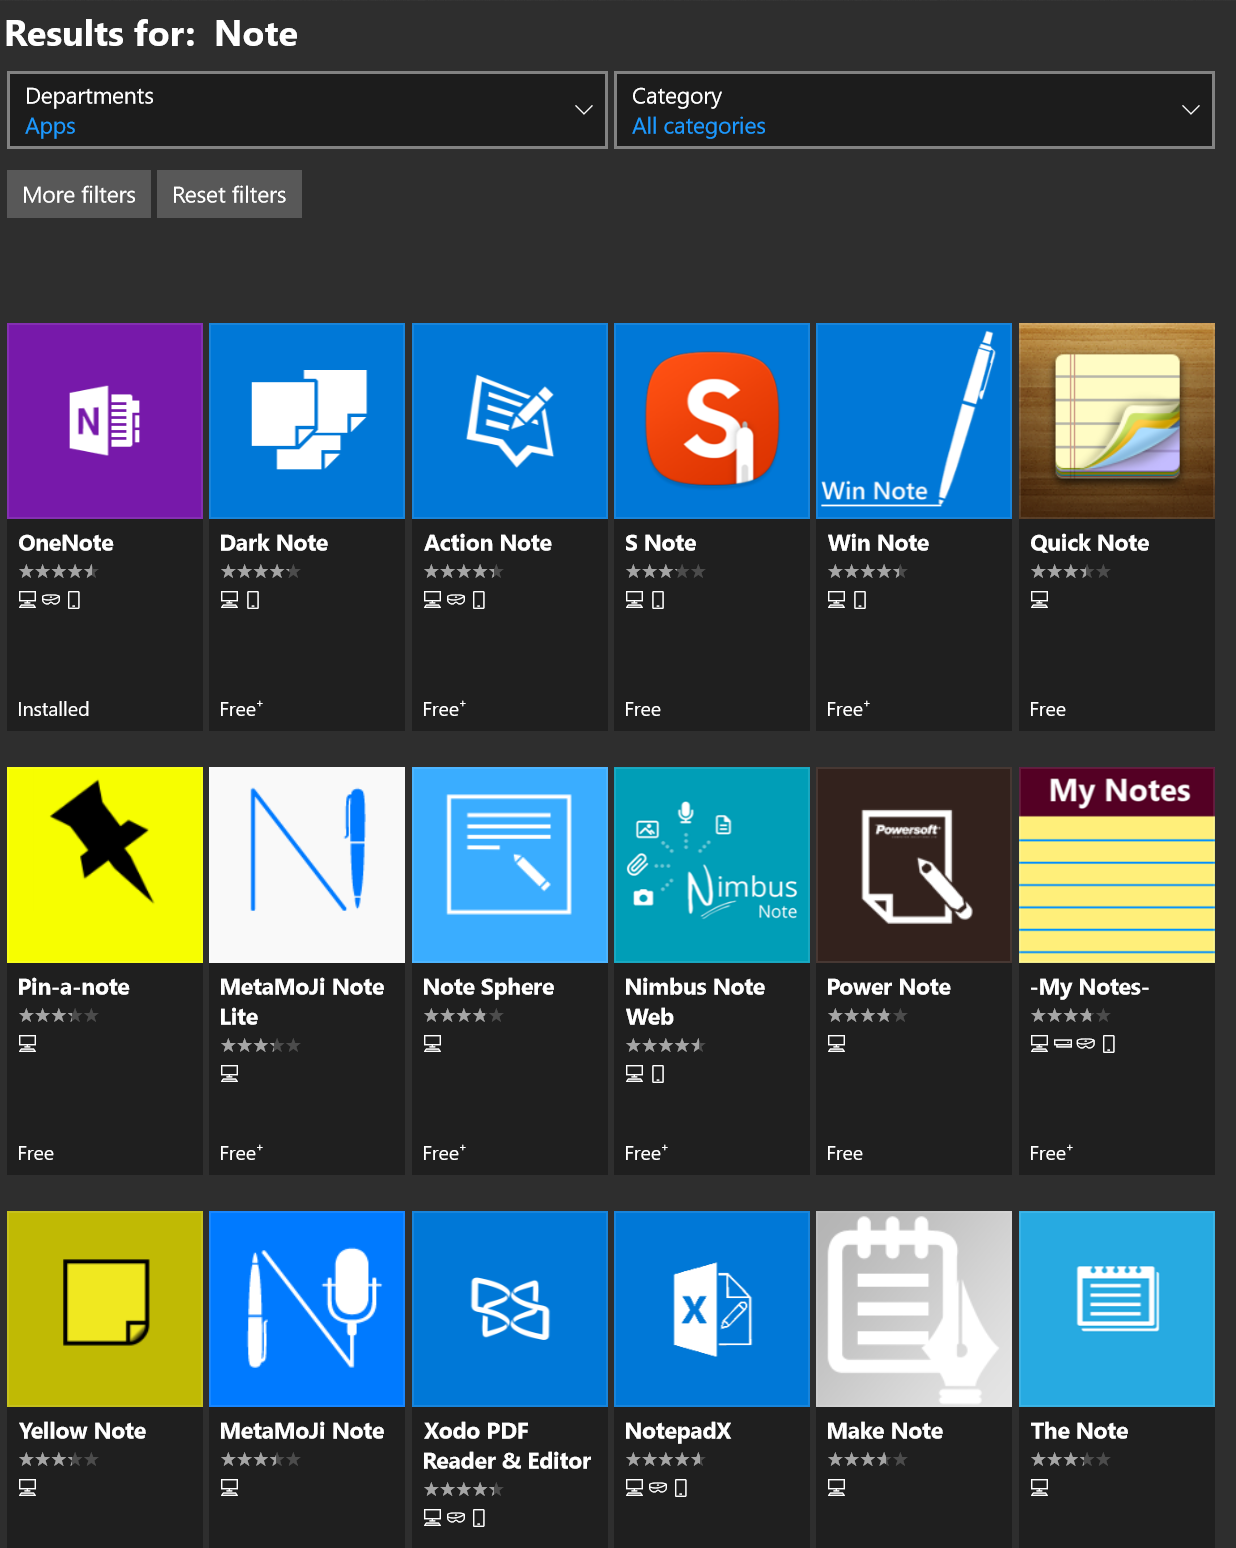
Task: Click Reset filters
Action: pos(228,194)
